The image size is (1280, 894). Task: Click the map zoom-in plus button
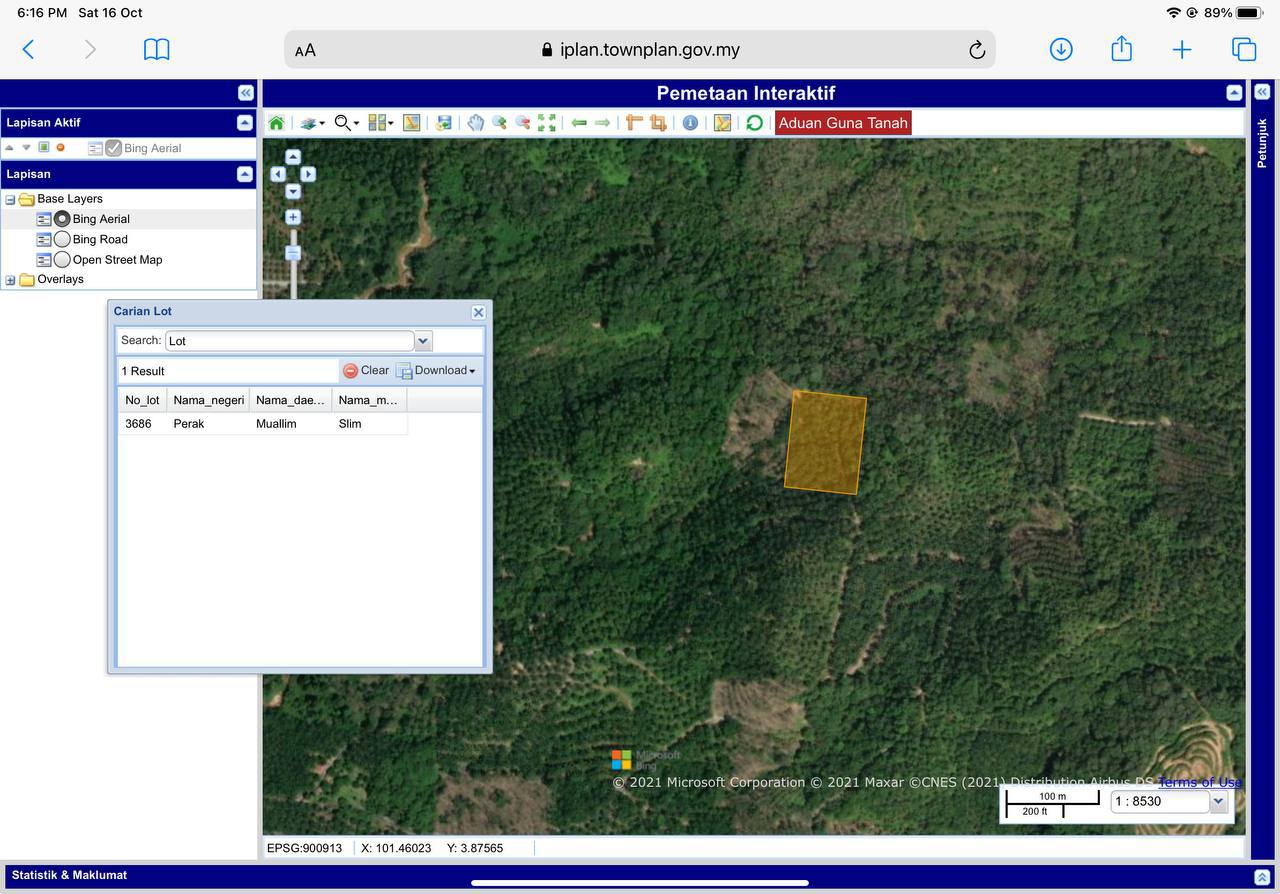click(293, 217)
